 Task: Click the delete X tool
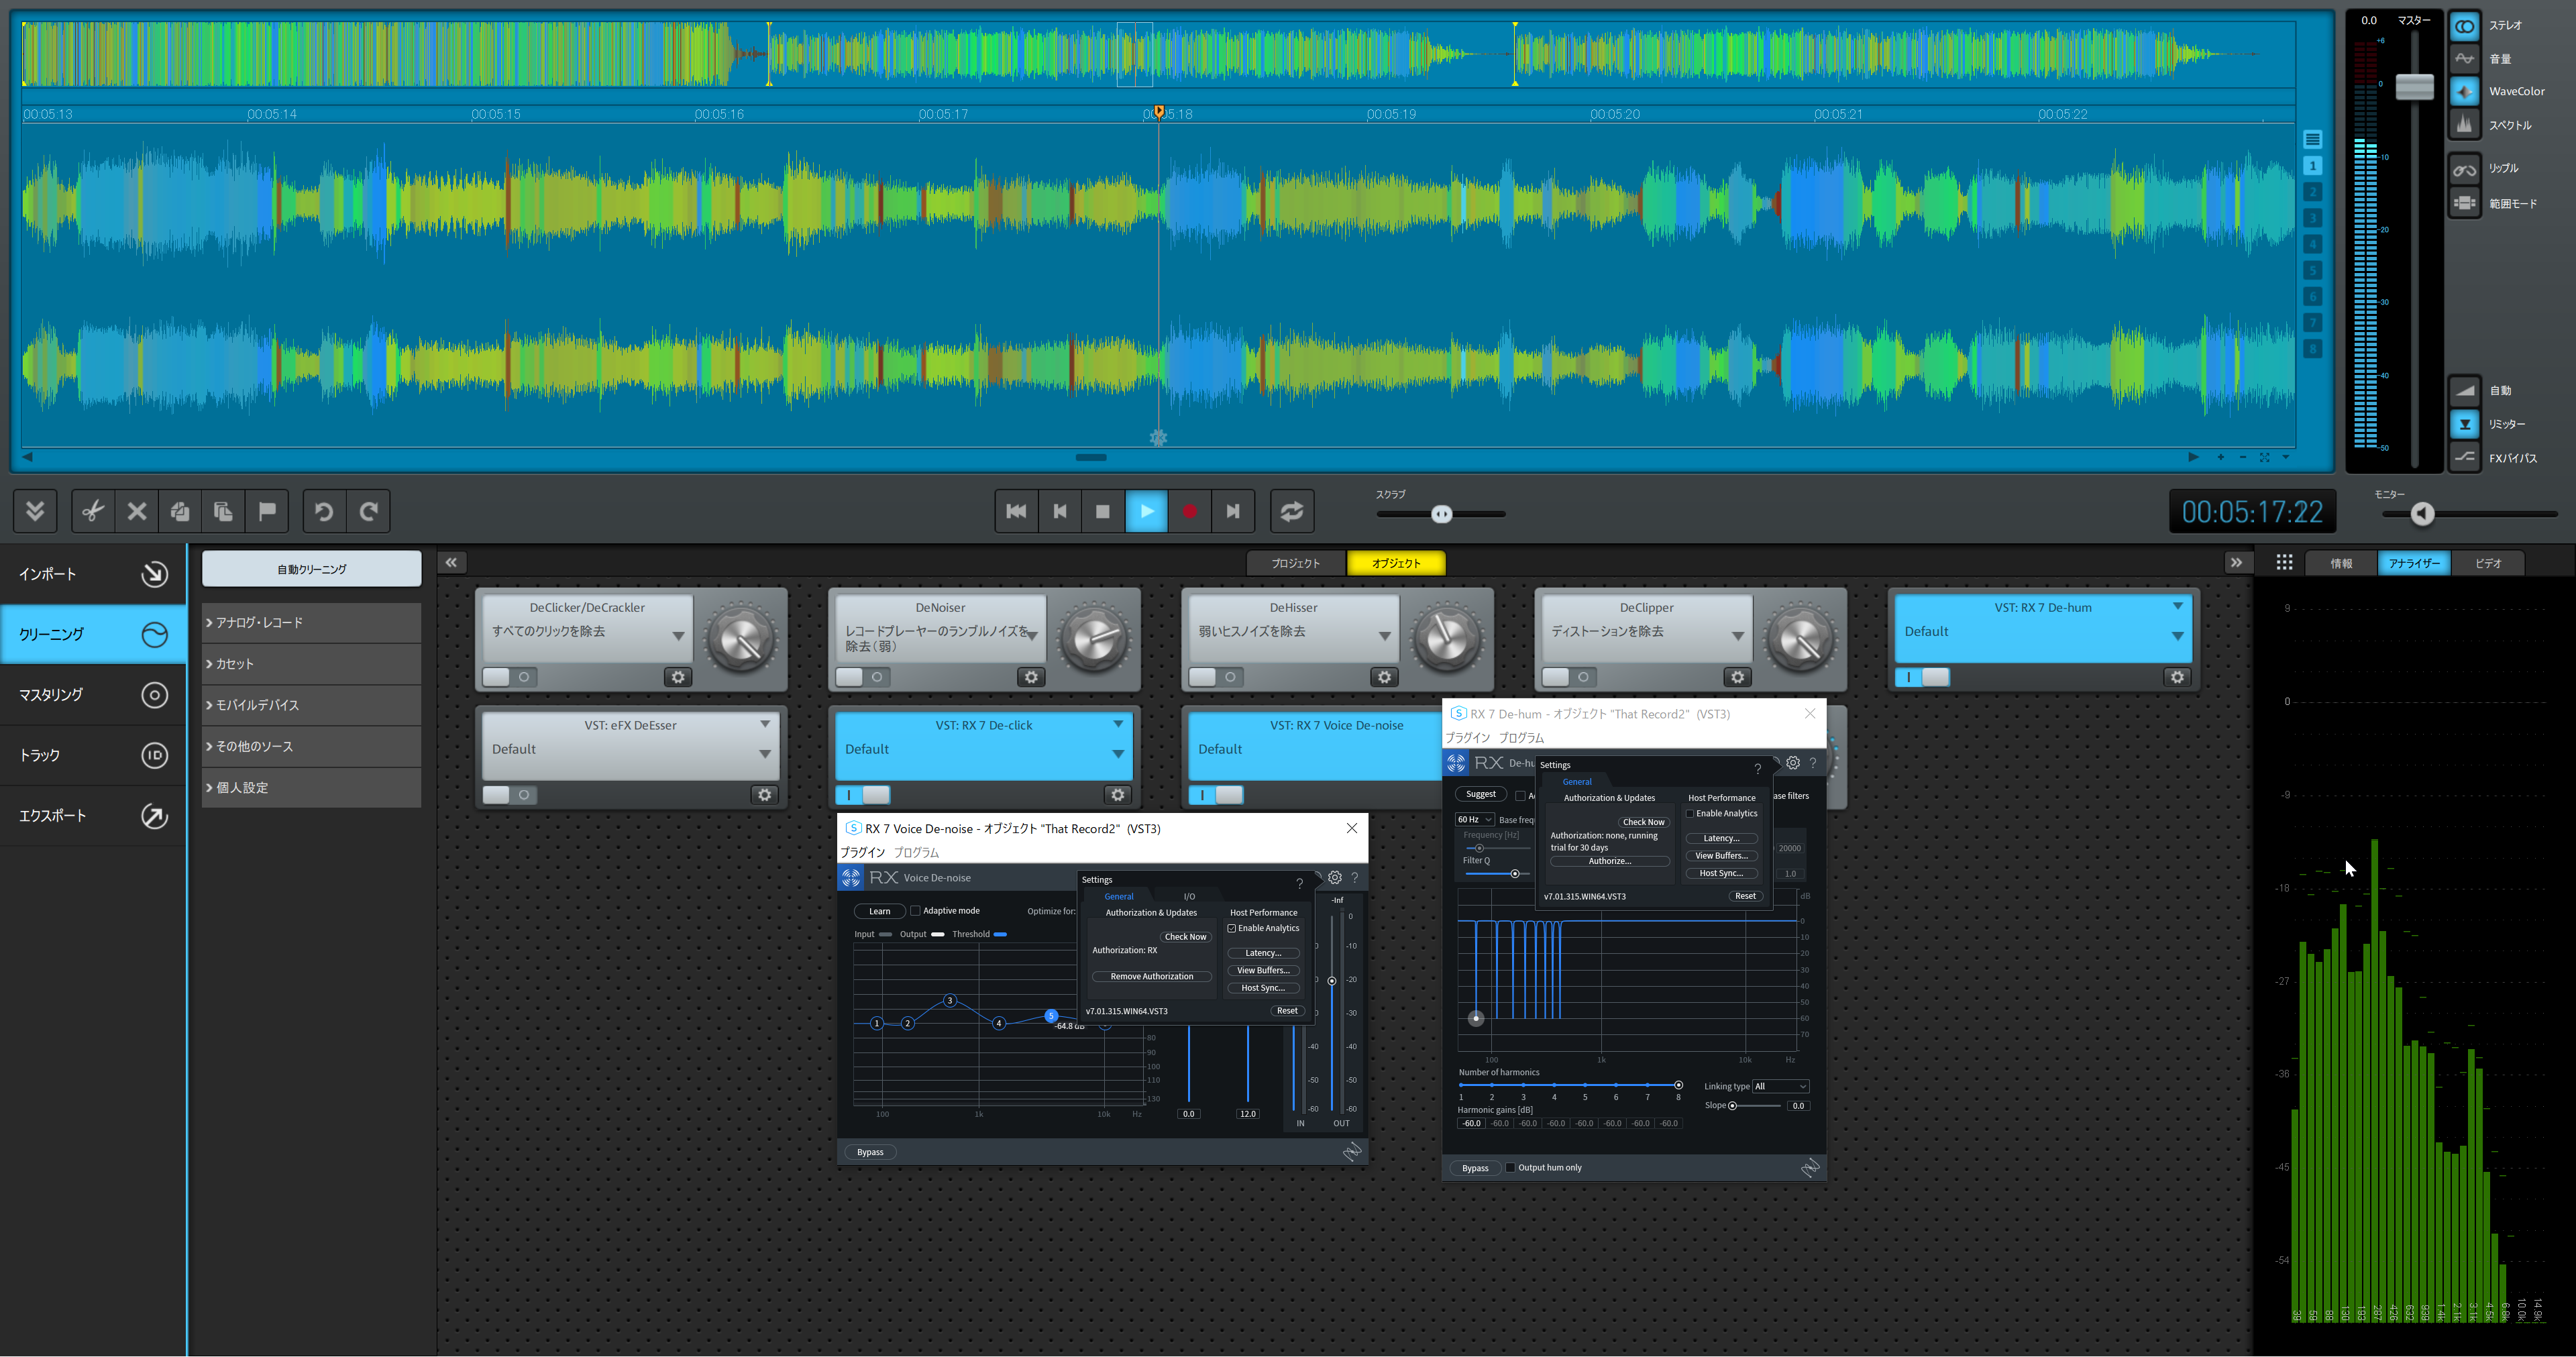point(137,511)
